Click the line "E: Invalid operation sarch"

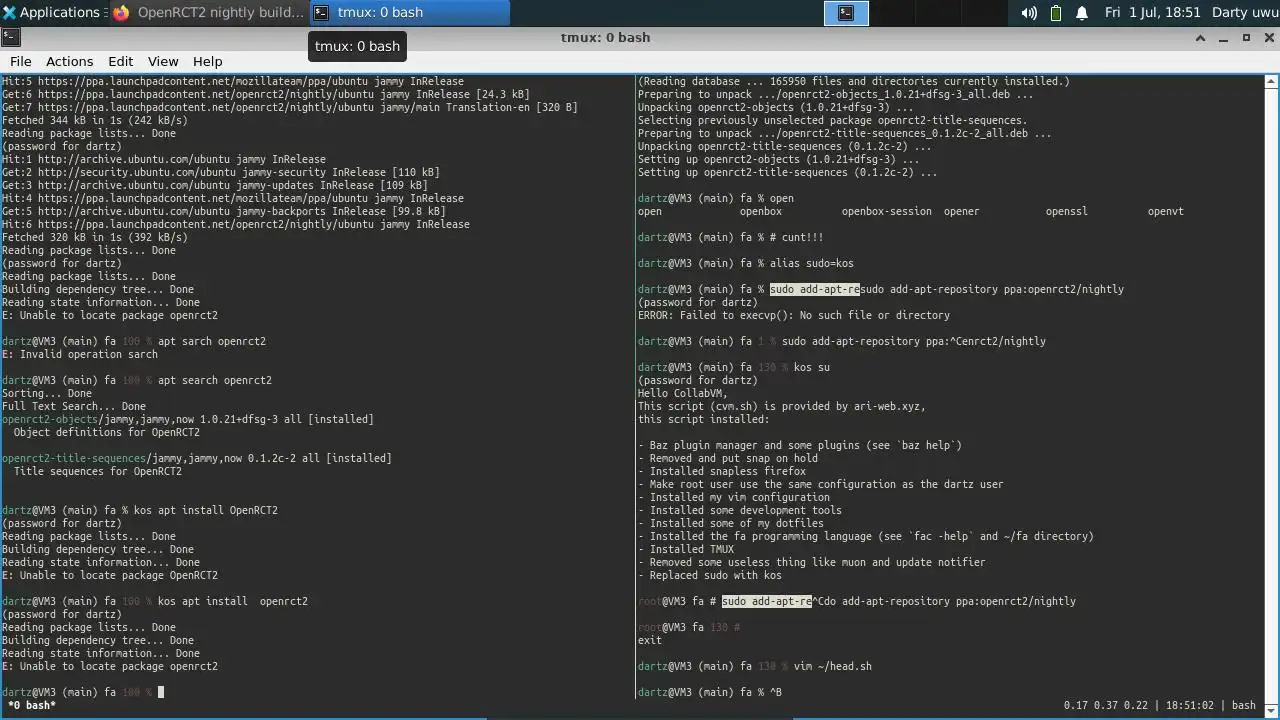(x=80, y=354)
